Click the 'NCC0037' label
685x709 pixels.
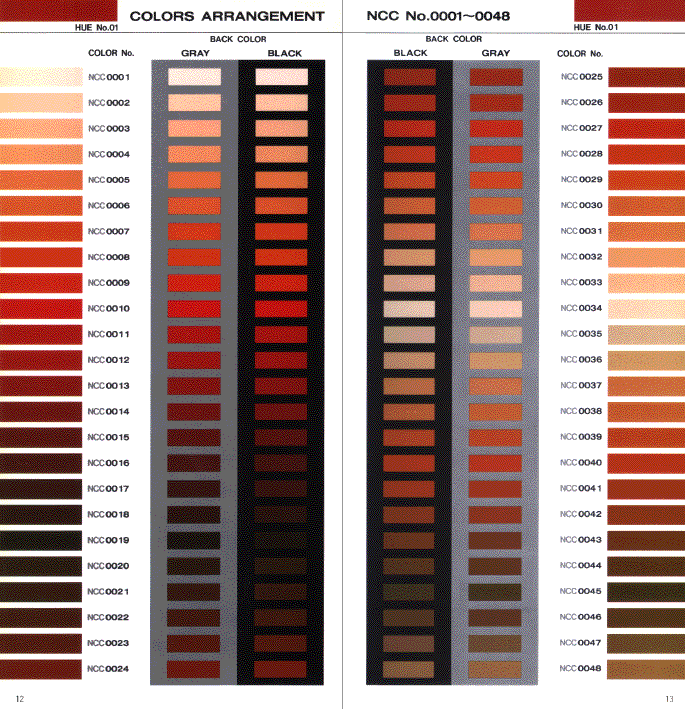581,386
